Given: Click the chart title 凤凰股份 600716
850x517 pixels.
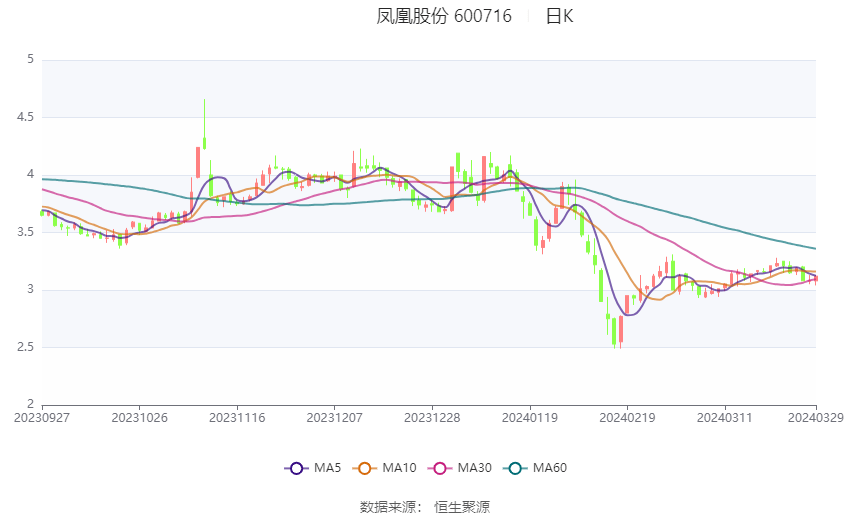Looking at the screenshot, I should click(443, 16).
